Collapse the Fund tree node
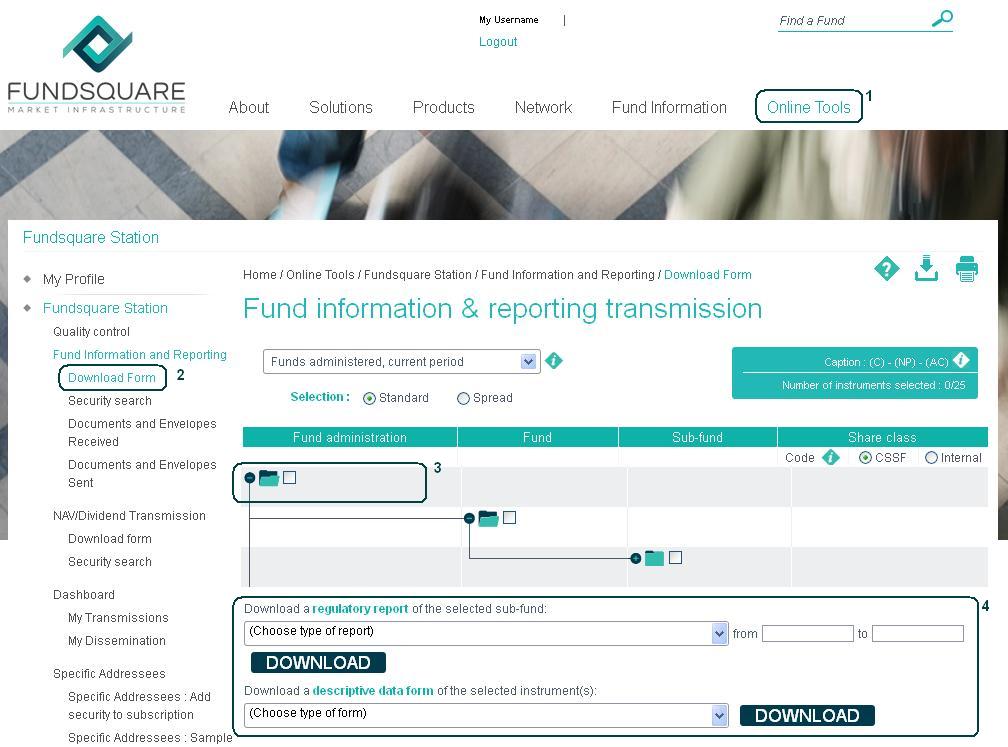The width and height of the screenshot is (1008, 747). coord(469,518)
